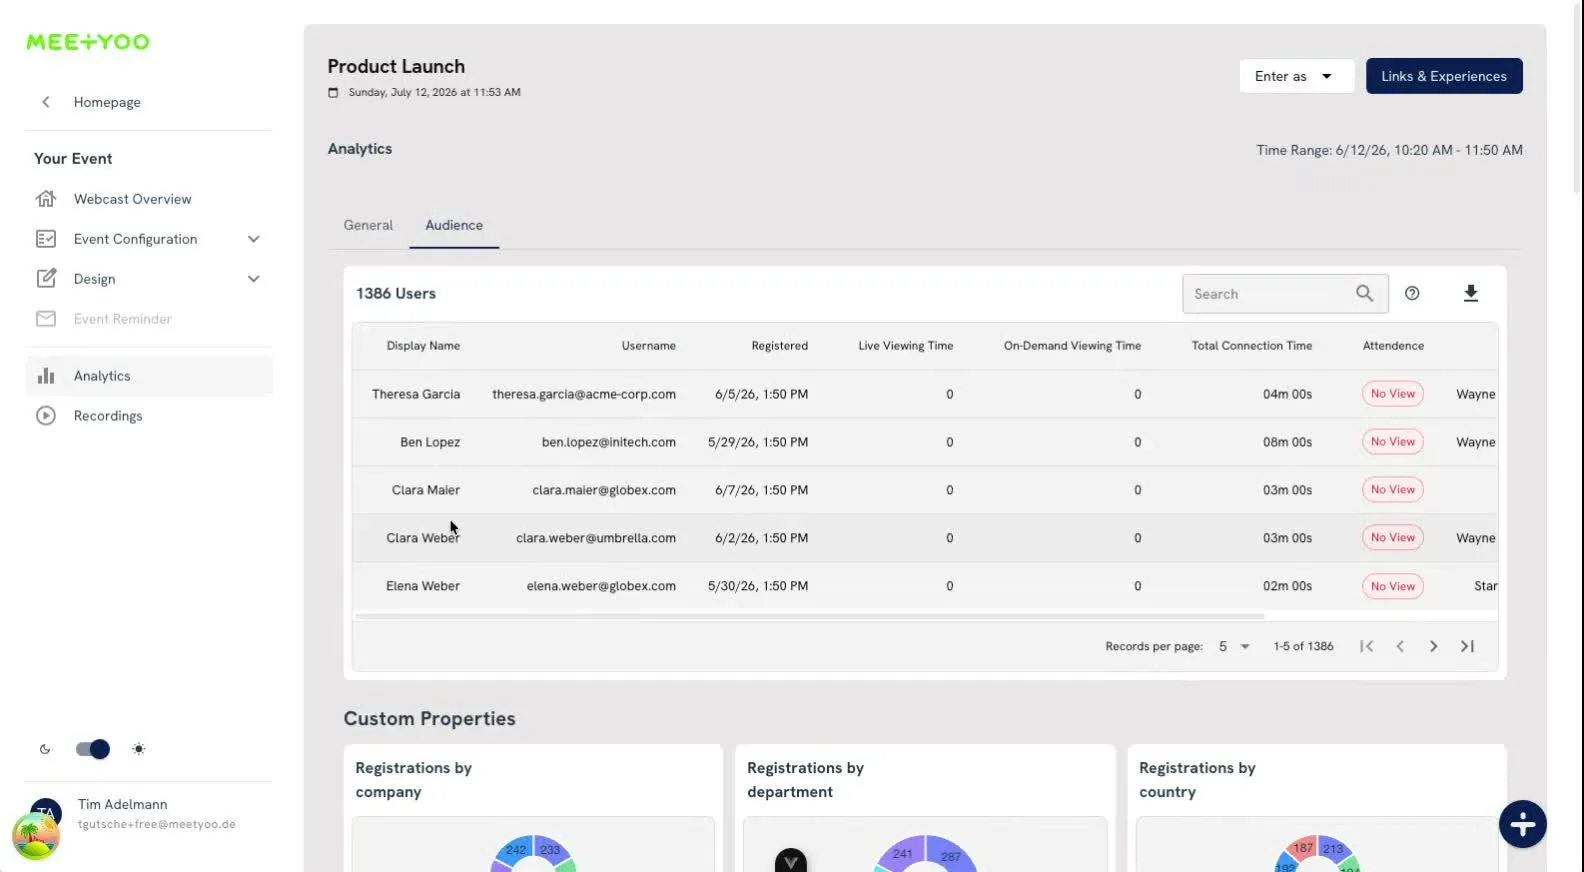The height and width of the screenshot is (872, 1584).
Task: Click the Event Configuration checklist icon
Action: pos(46,239)
